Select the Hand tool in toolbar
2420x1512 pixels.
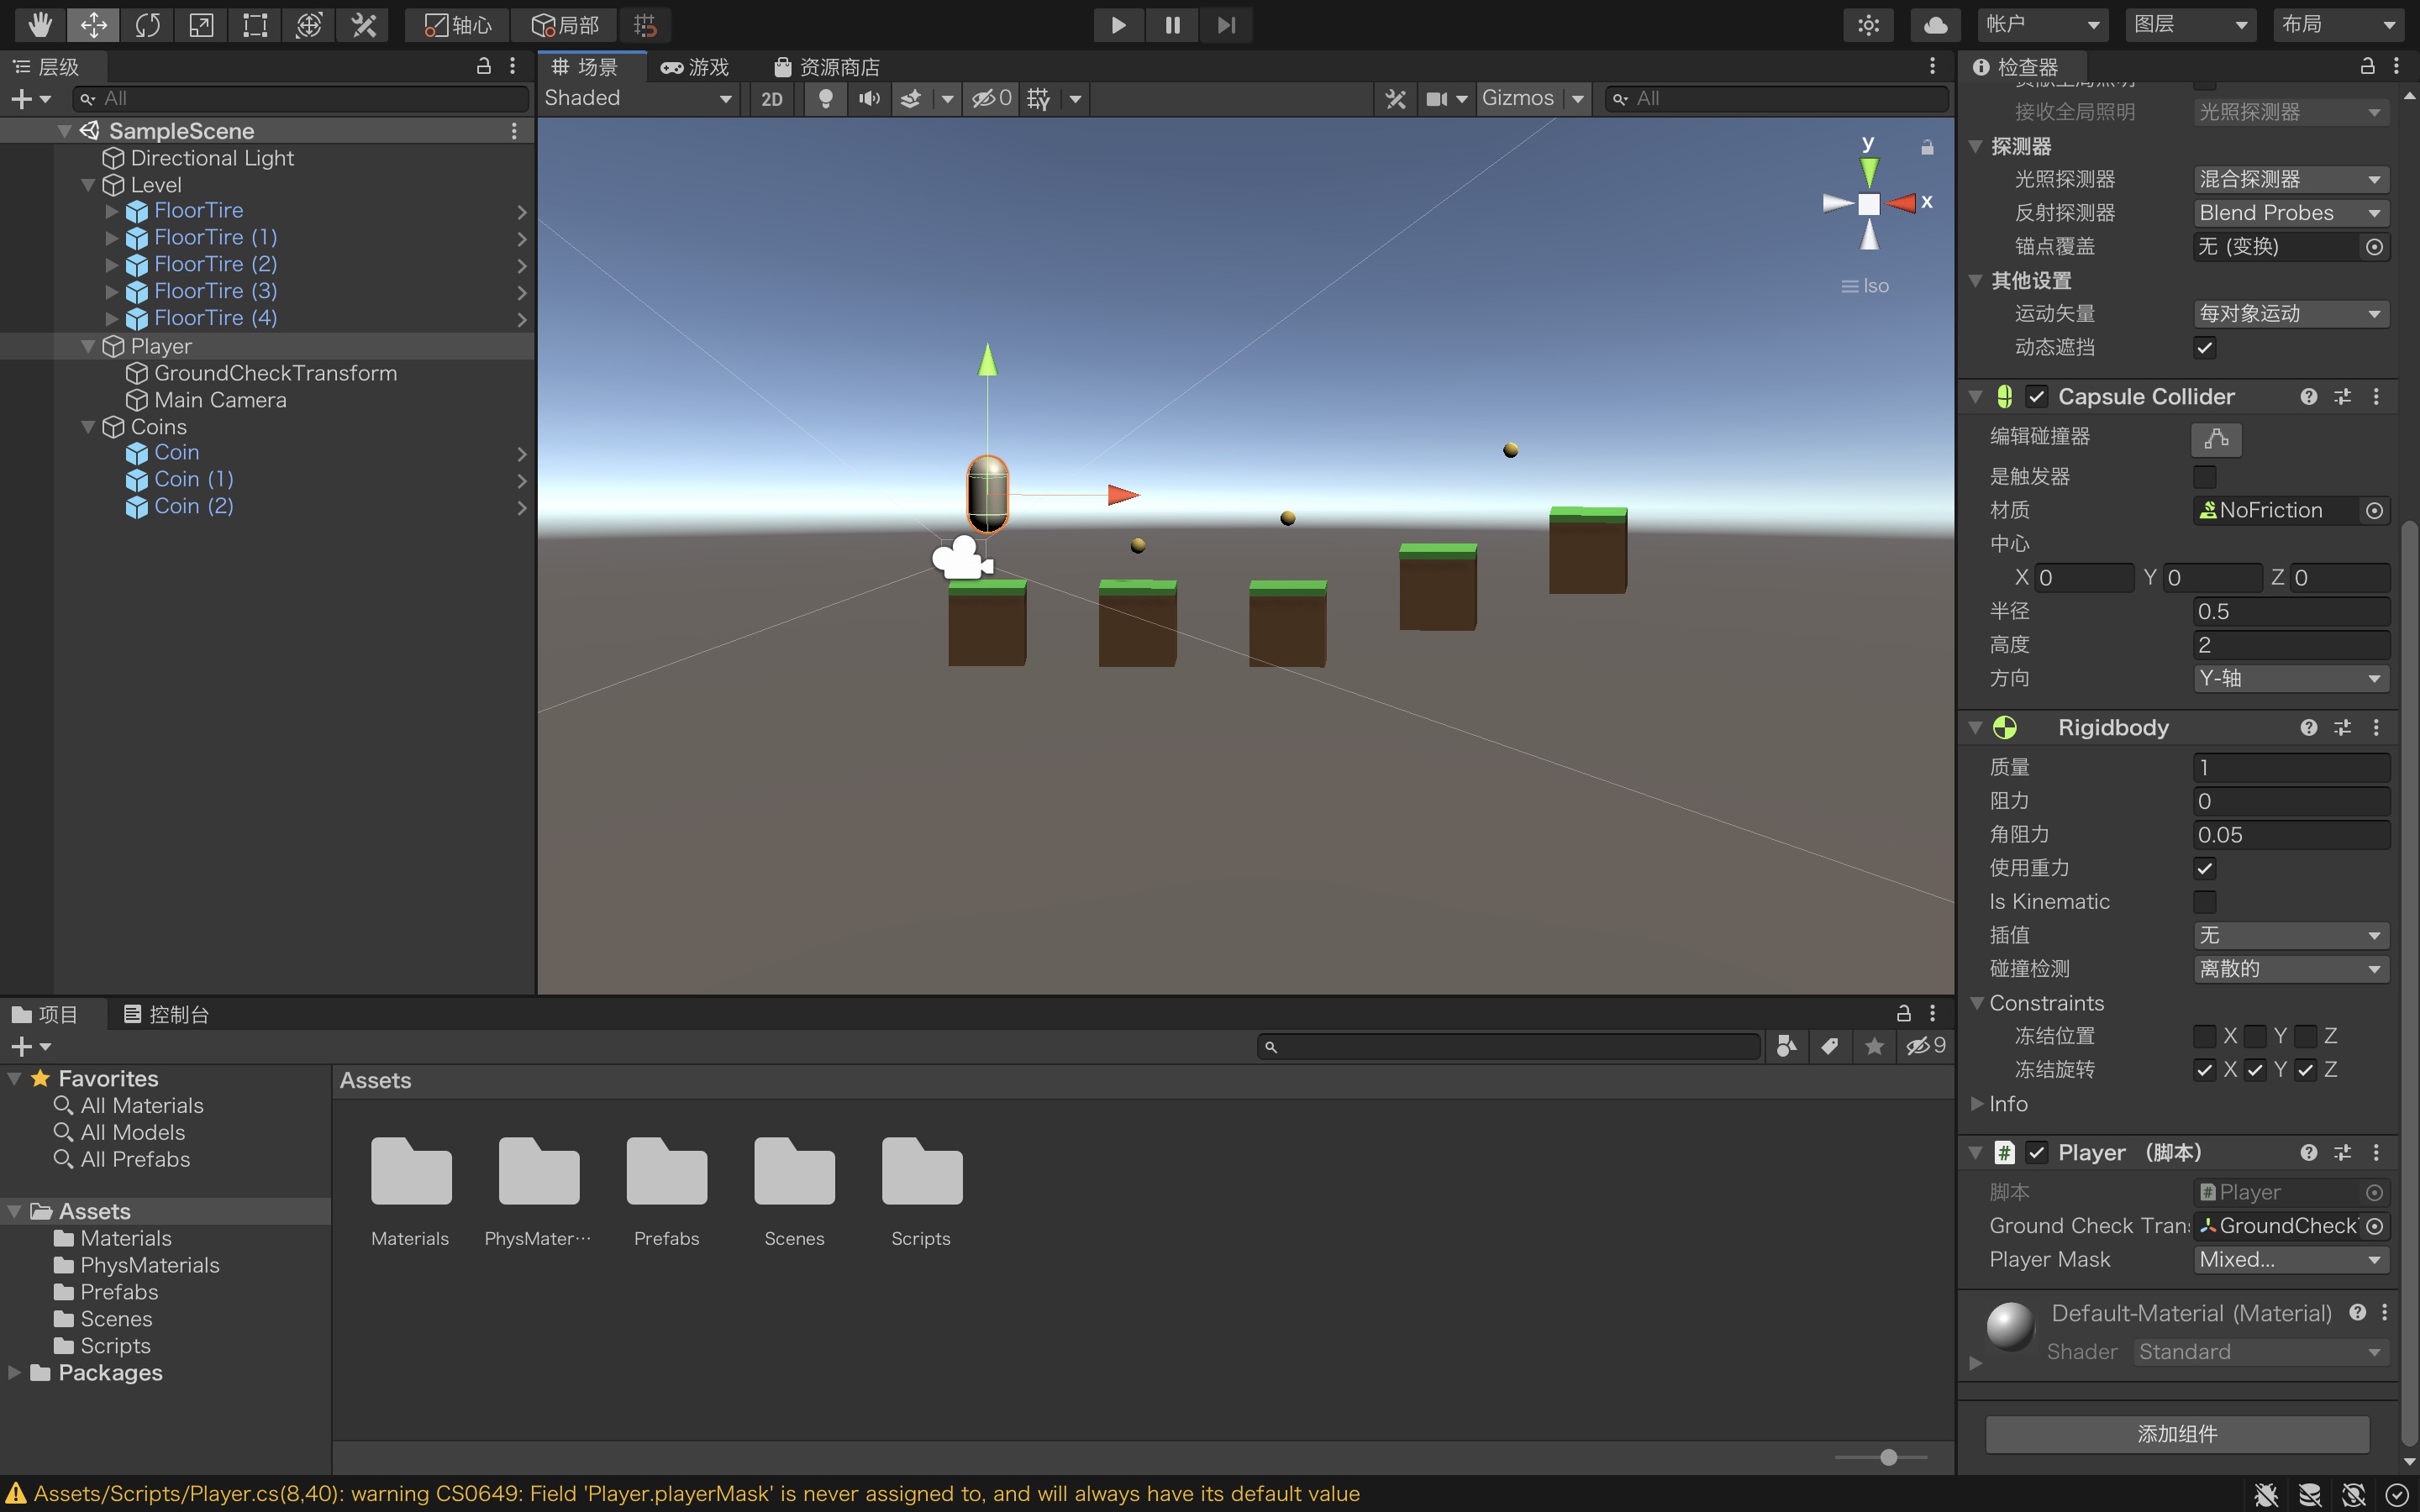(40, 24)
